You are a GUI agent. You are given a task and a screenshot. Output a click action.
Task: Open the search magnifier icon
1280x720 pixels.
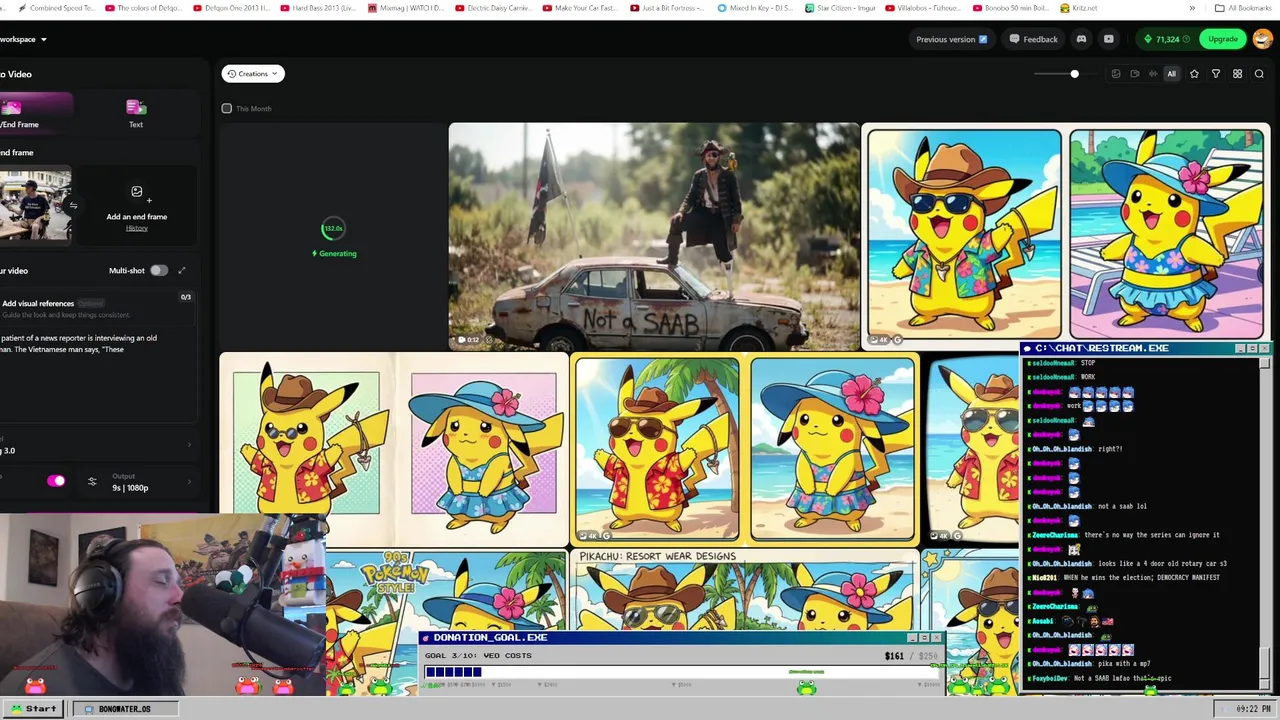click(x=1259, y=74)
